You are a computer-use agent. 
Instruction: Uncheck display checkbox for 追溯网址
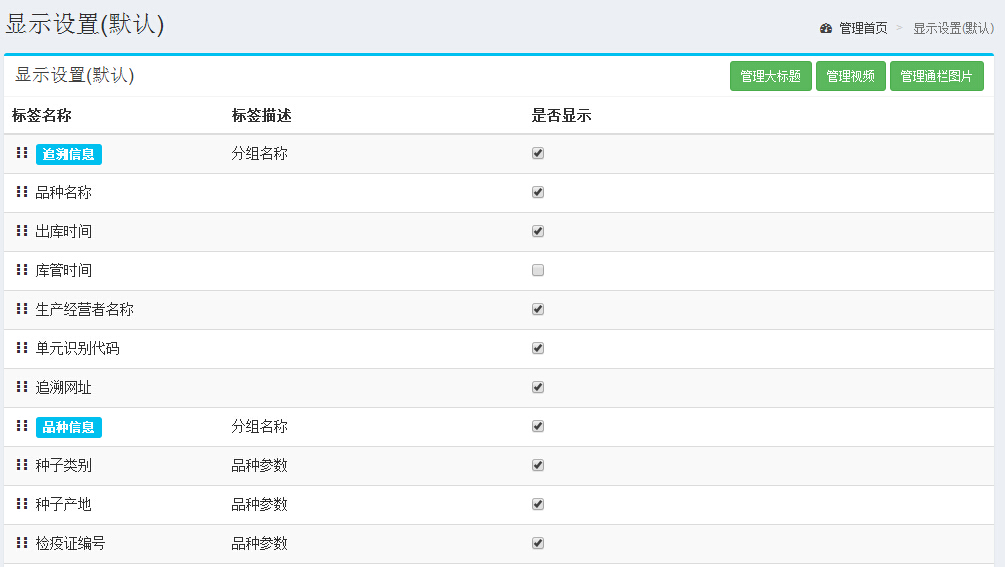click(538, 388)
